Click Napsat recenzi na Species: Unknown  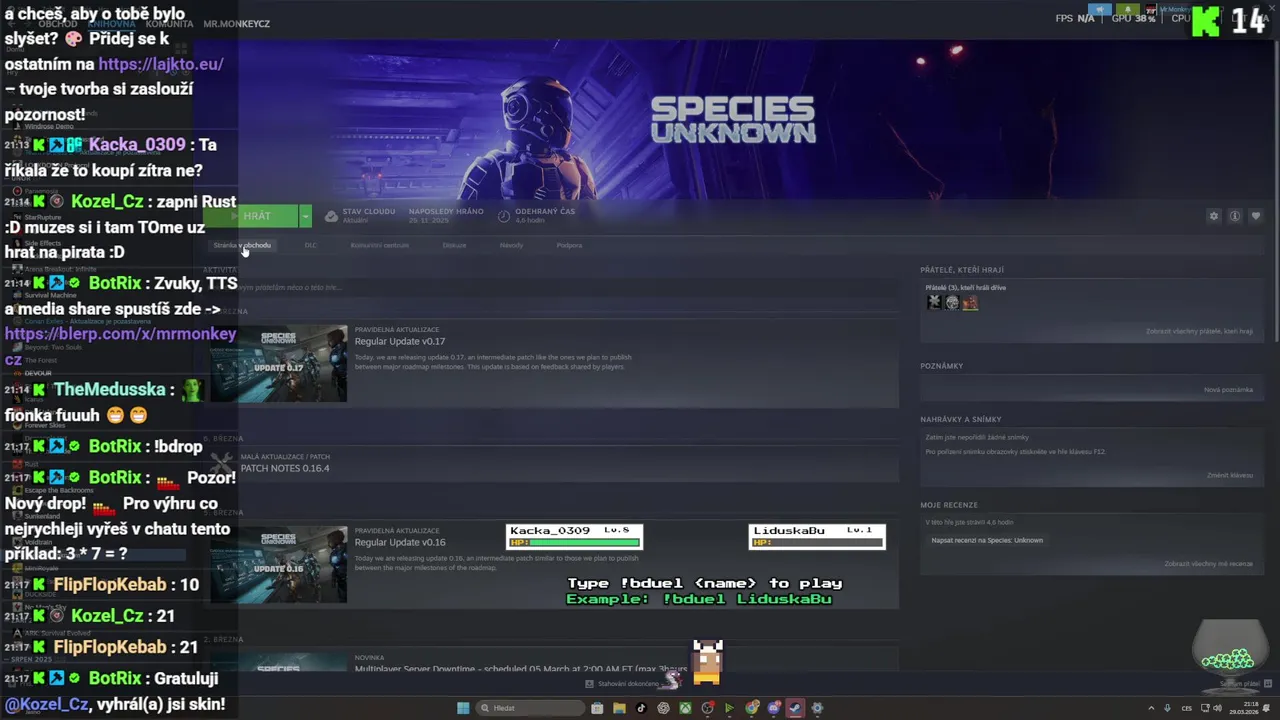click(x=986, y=540)
